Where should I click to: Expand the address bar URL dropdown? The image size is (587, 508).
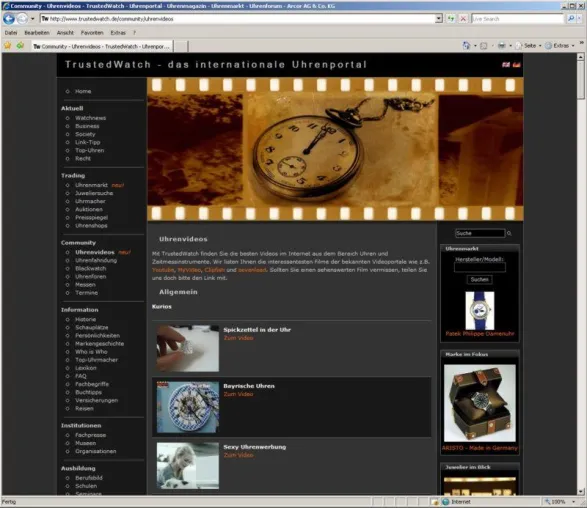click(x=439, y=18)
